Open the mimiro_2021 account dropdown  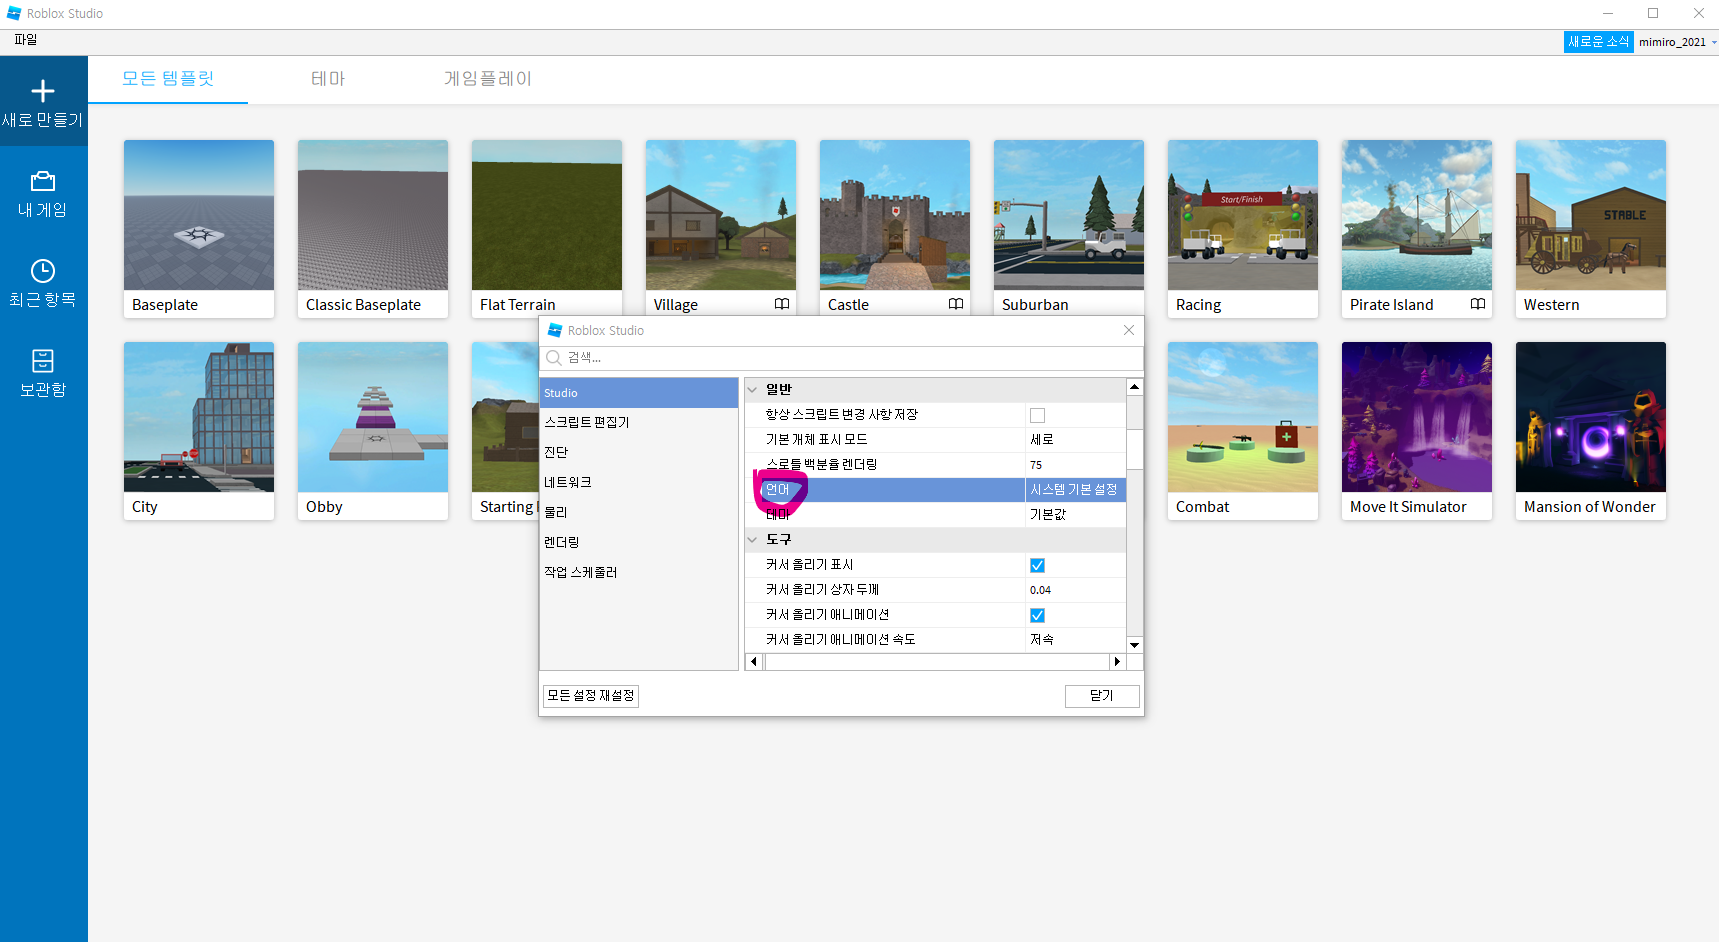point(1676,42)
